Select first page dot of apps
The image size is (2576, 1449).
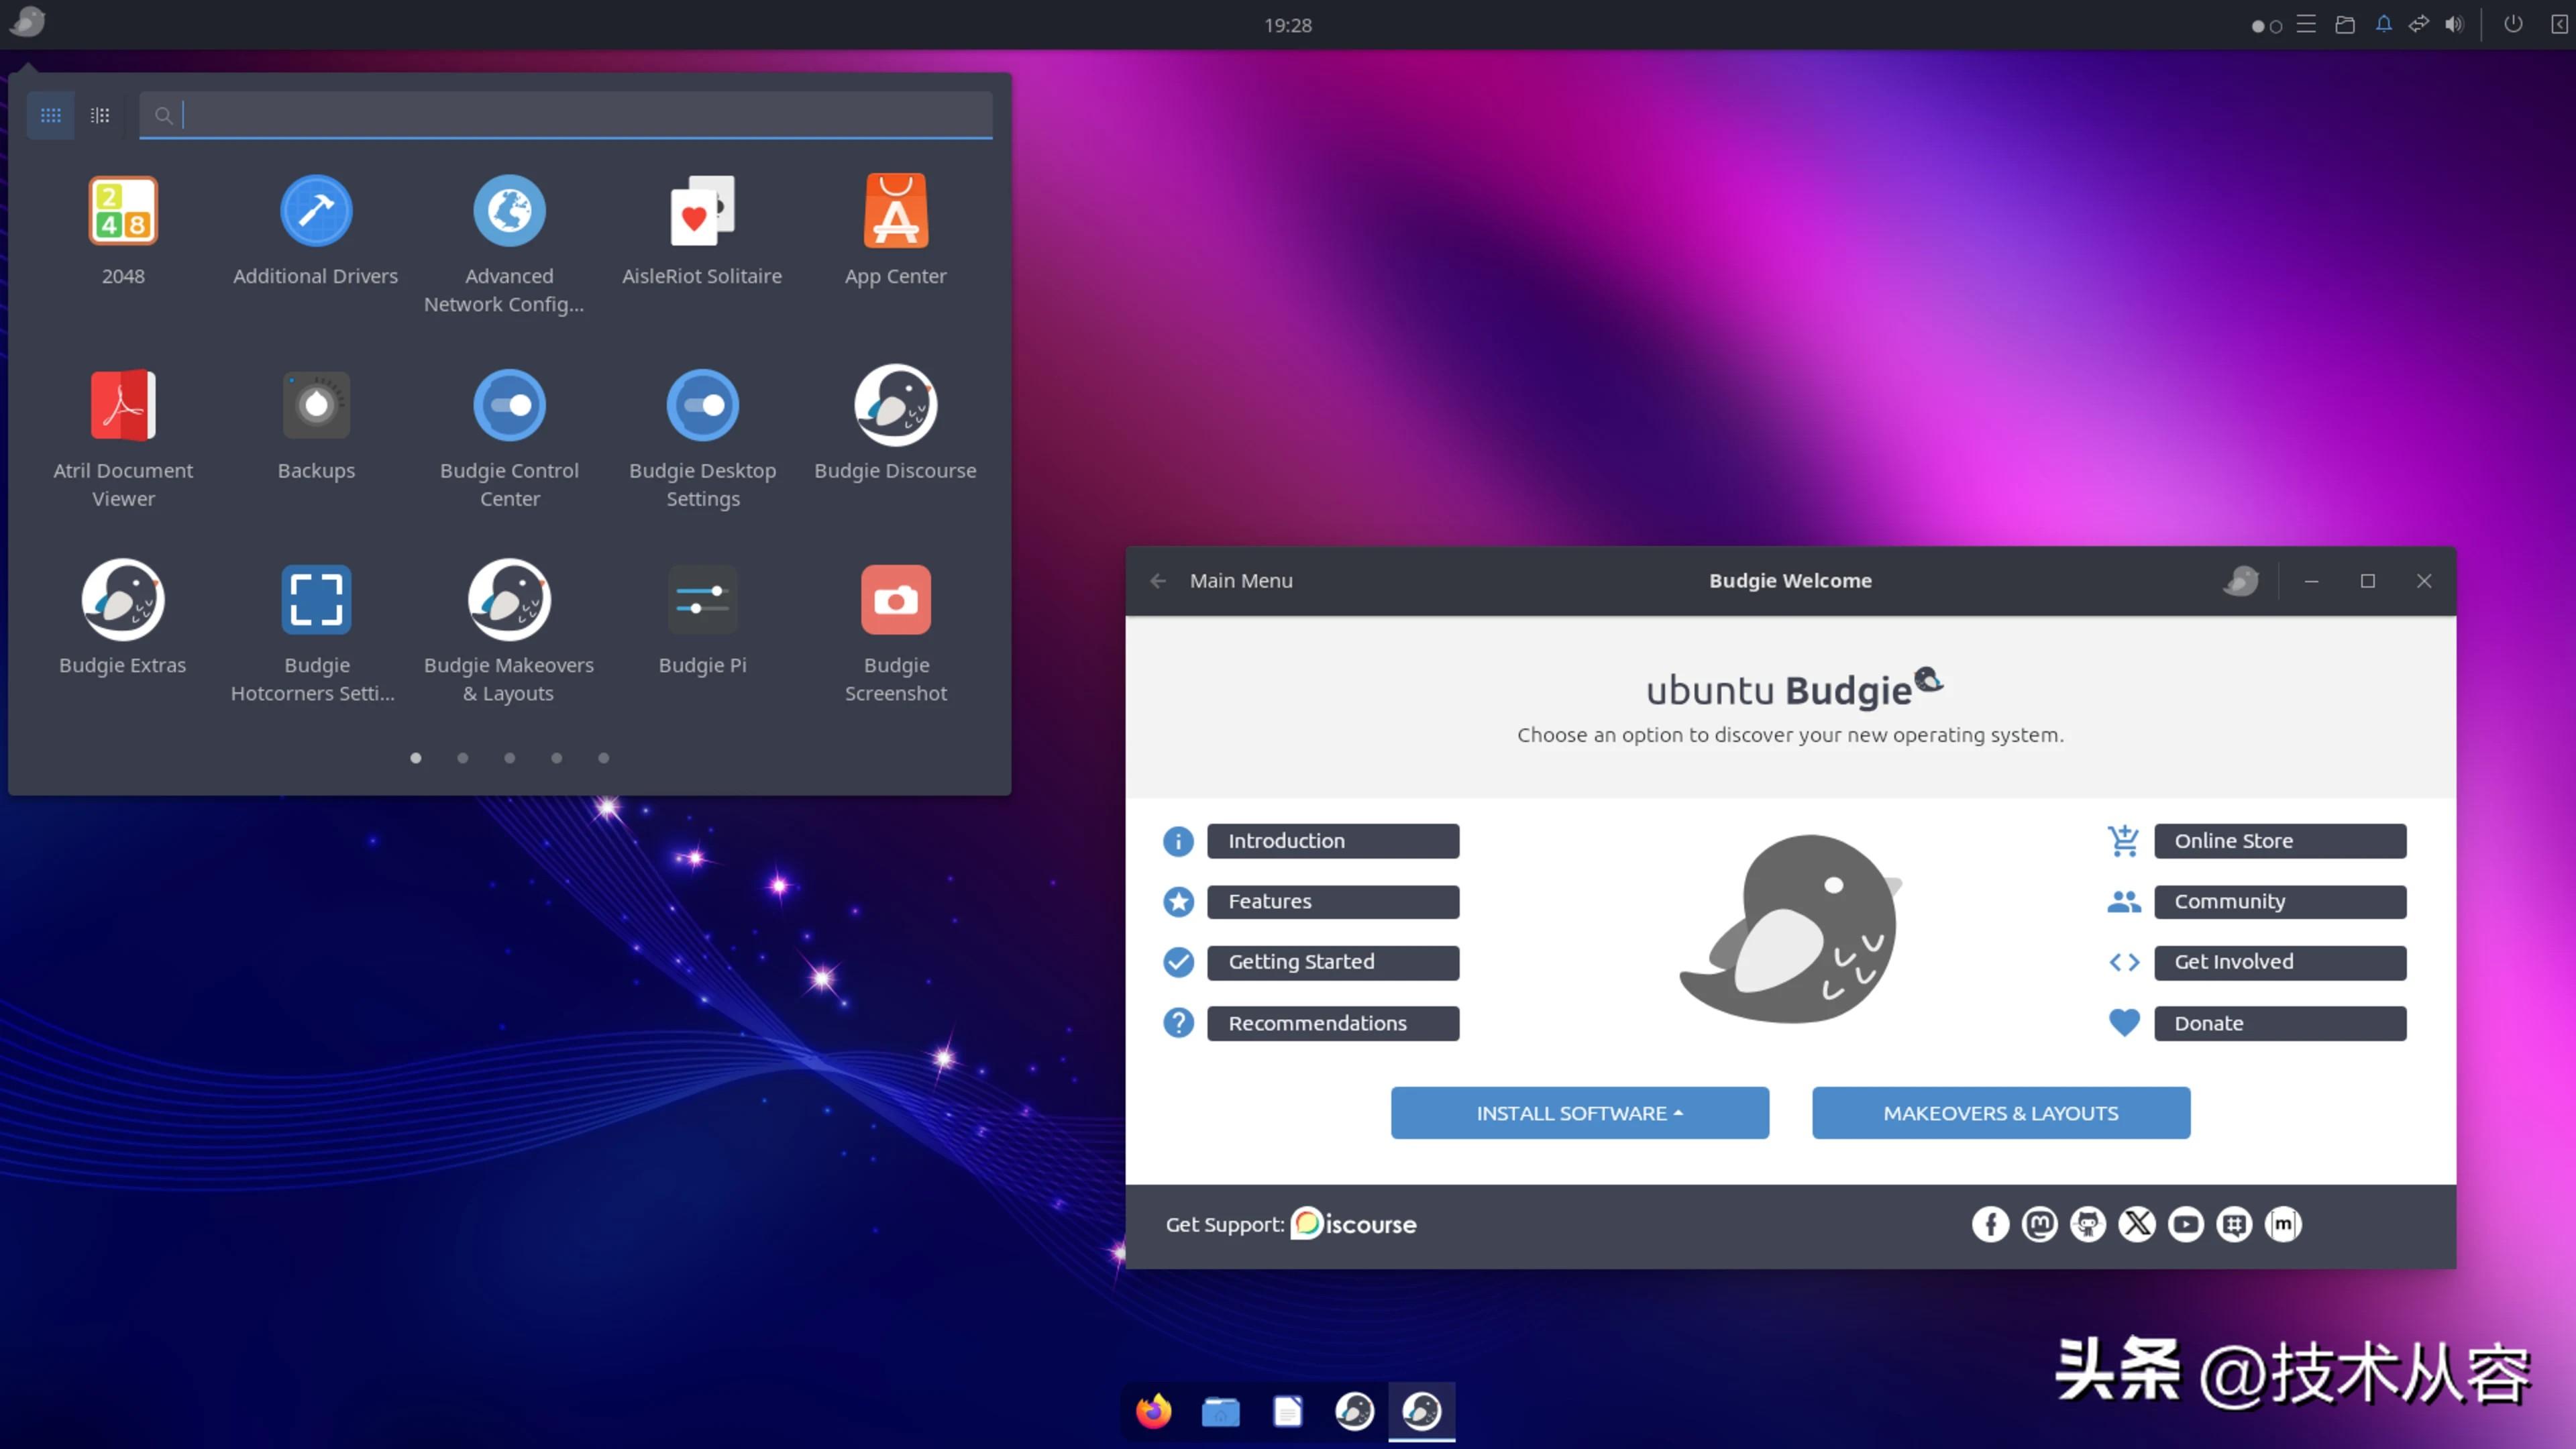(415, 758)
